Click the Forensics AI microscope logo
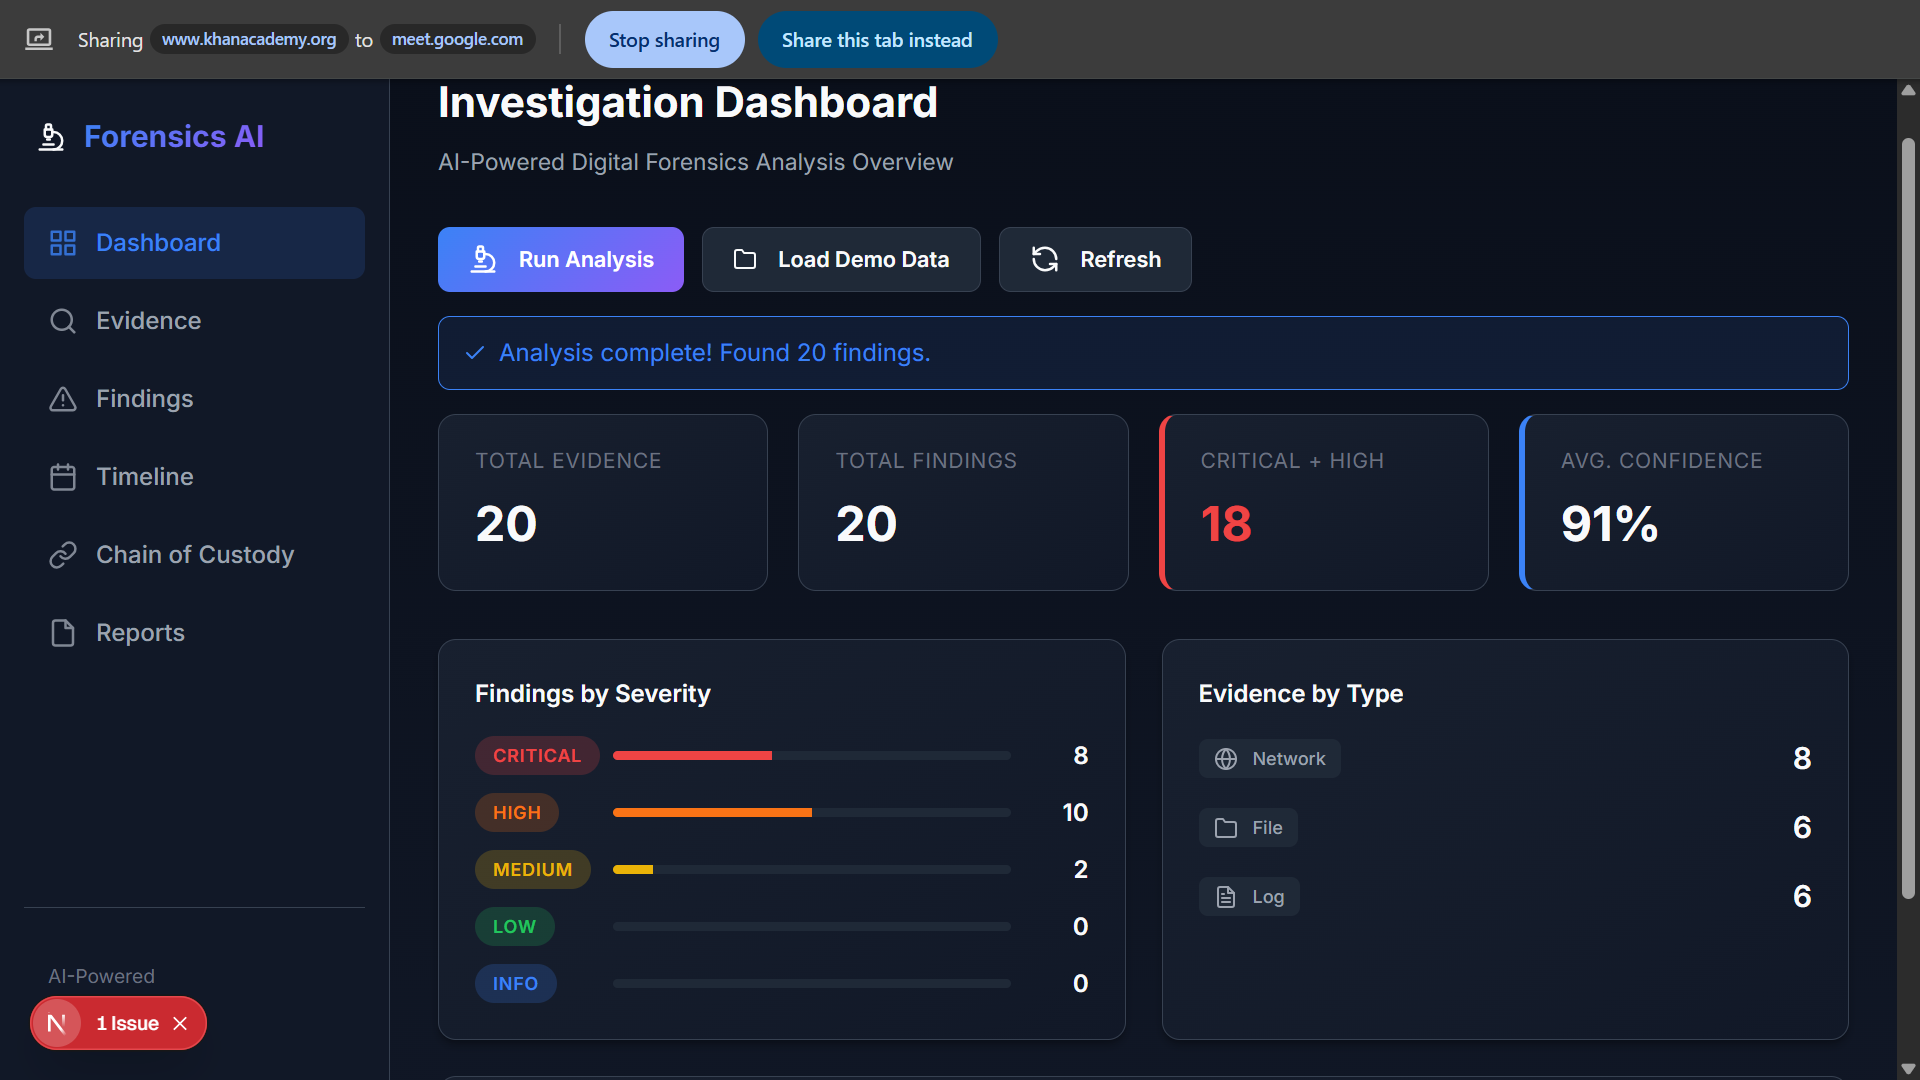Image resolution: width=1920 pixels, height=1080 pixels. 51,136
